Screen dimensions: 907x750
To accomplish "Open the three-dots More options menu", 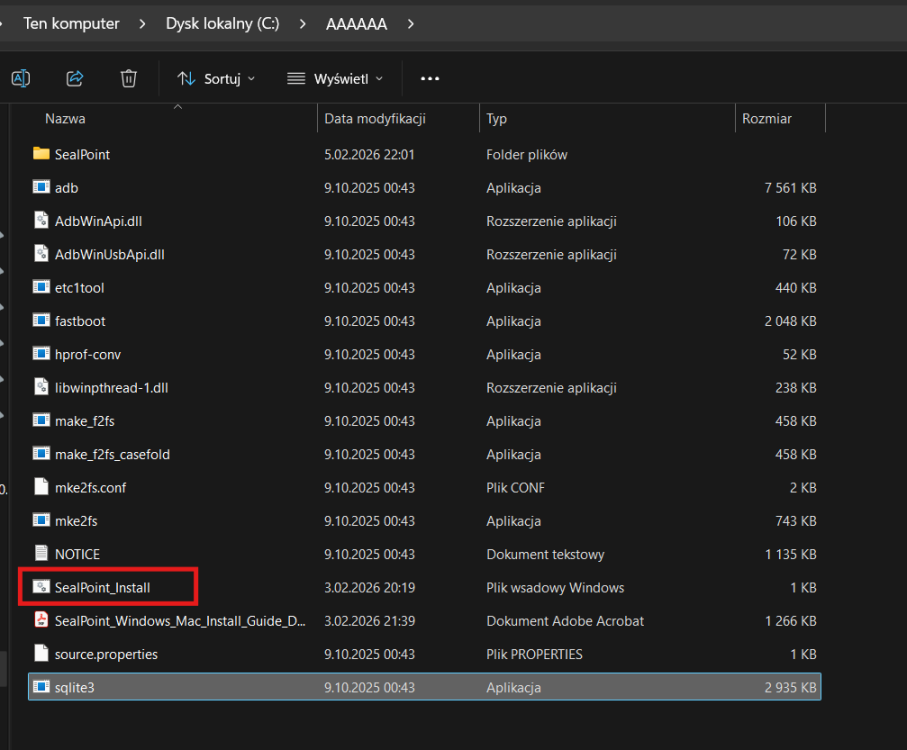I will pos(430,78).
